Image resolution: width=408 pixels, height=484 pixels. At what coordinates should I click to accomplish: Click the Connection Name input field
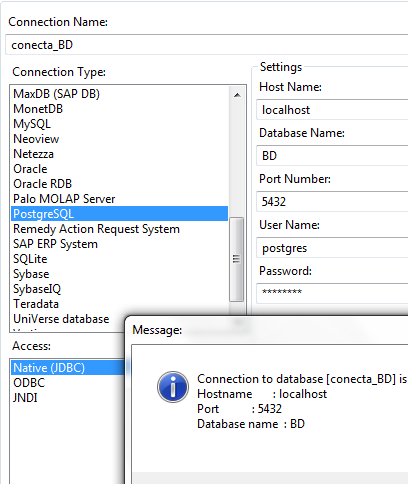click(207, 45)
